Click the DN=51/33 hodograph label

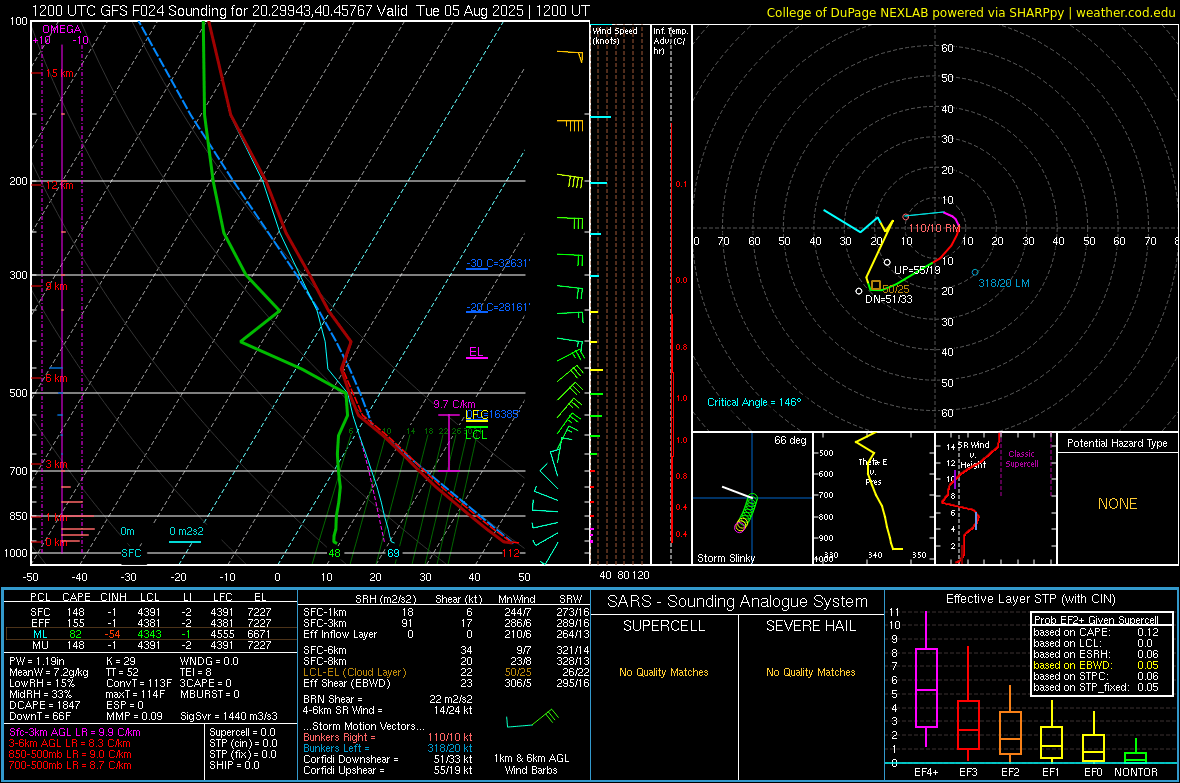889,299
